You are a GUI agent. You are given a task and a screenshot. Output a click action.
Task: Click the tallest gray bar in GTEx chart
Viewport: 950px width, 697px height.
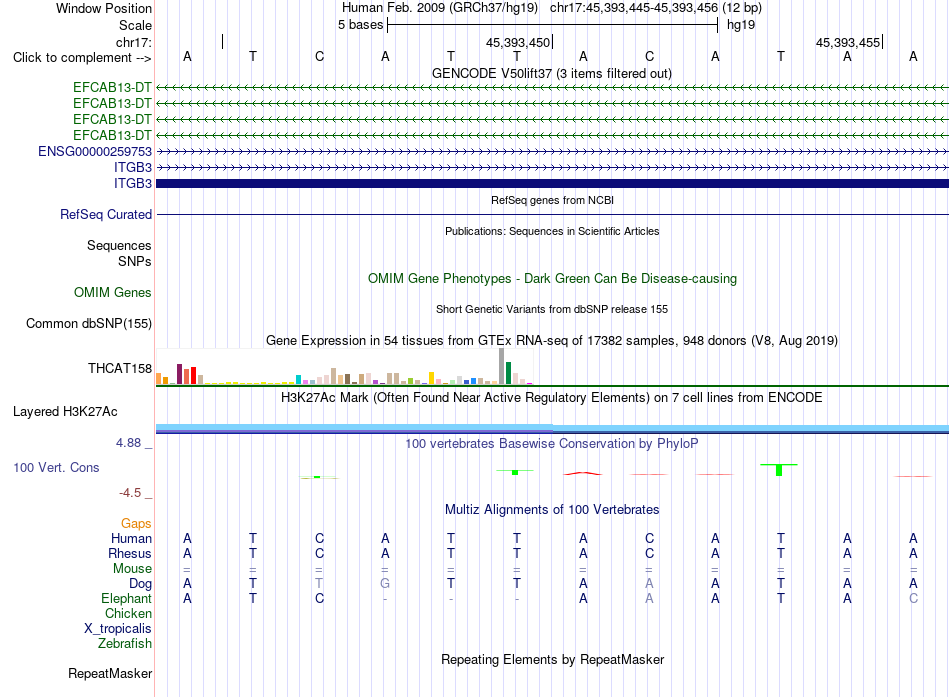(x=501, y=366)
